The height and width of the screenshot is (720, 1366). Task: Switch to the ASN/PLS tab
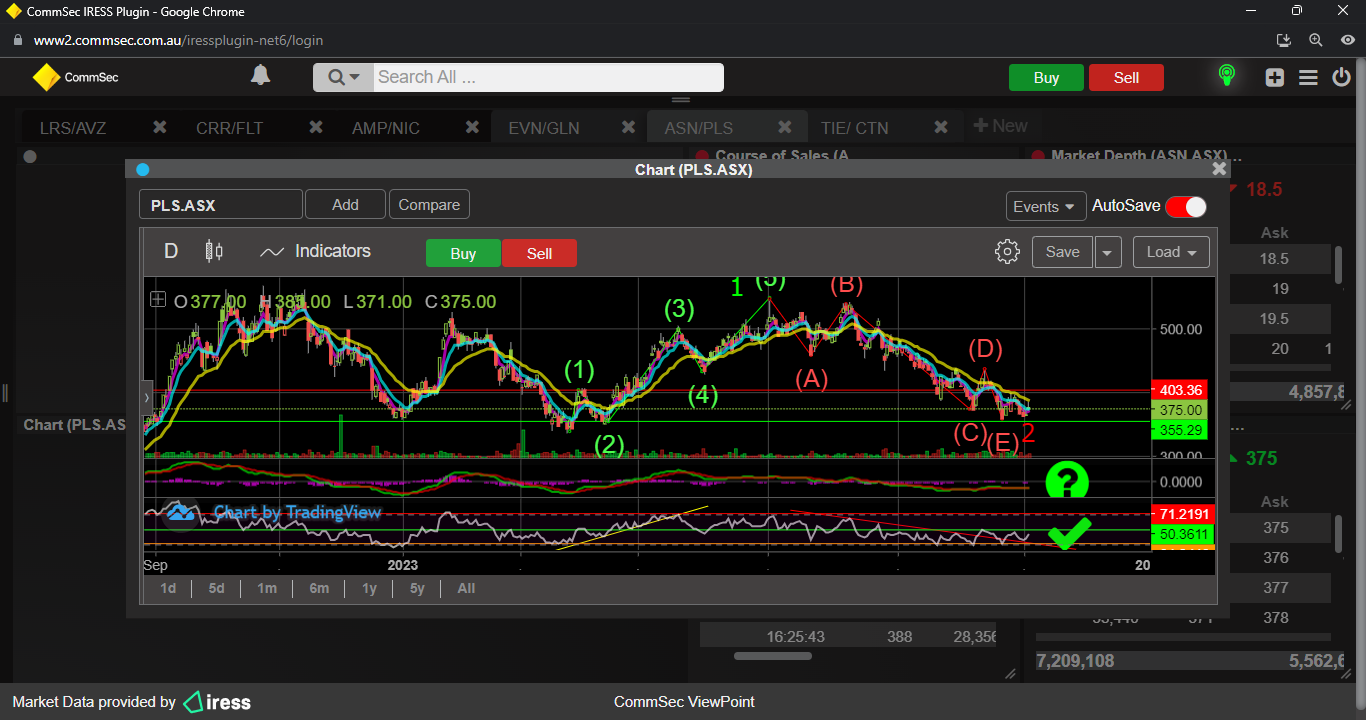[x=699, y=128]
